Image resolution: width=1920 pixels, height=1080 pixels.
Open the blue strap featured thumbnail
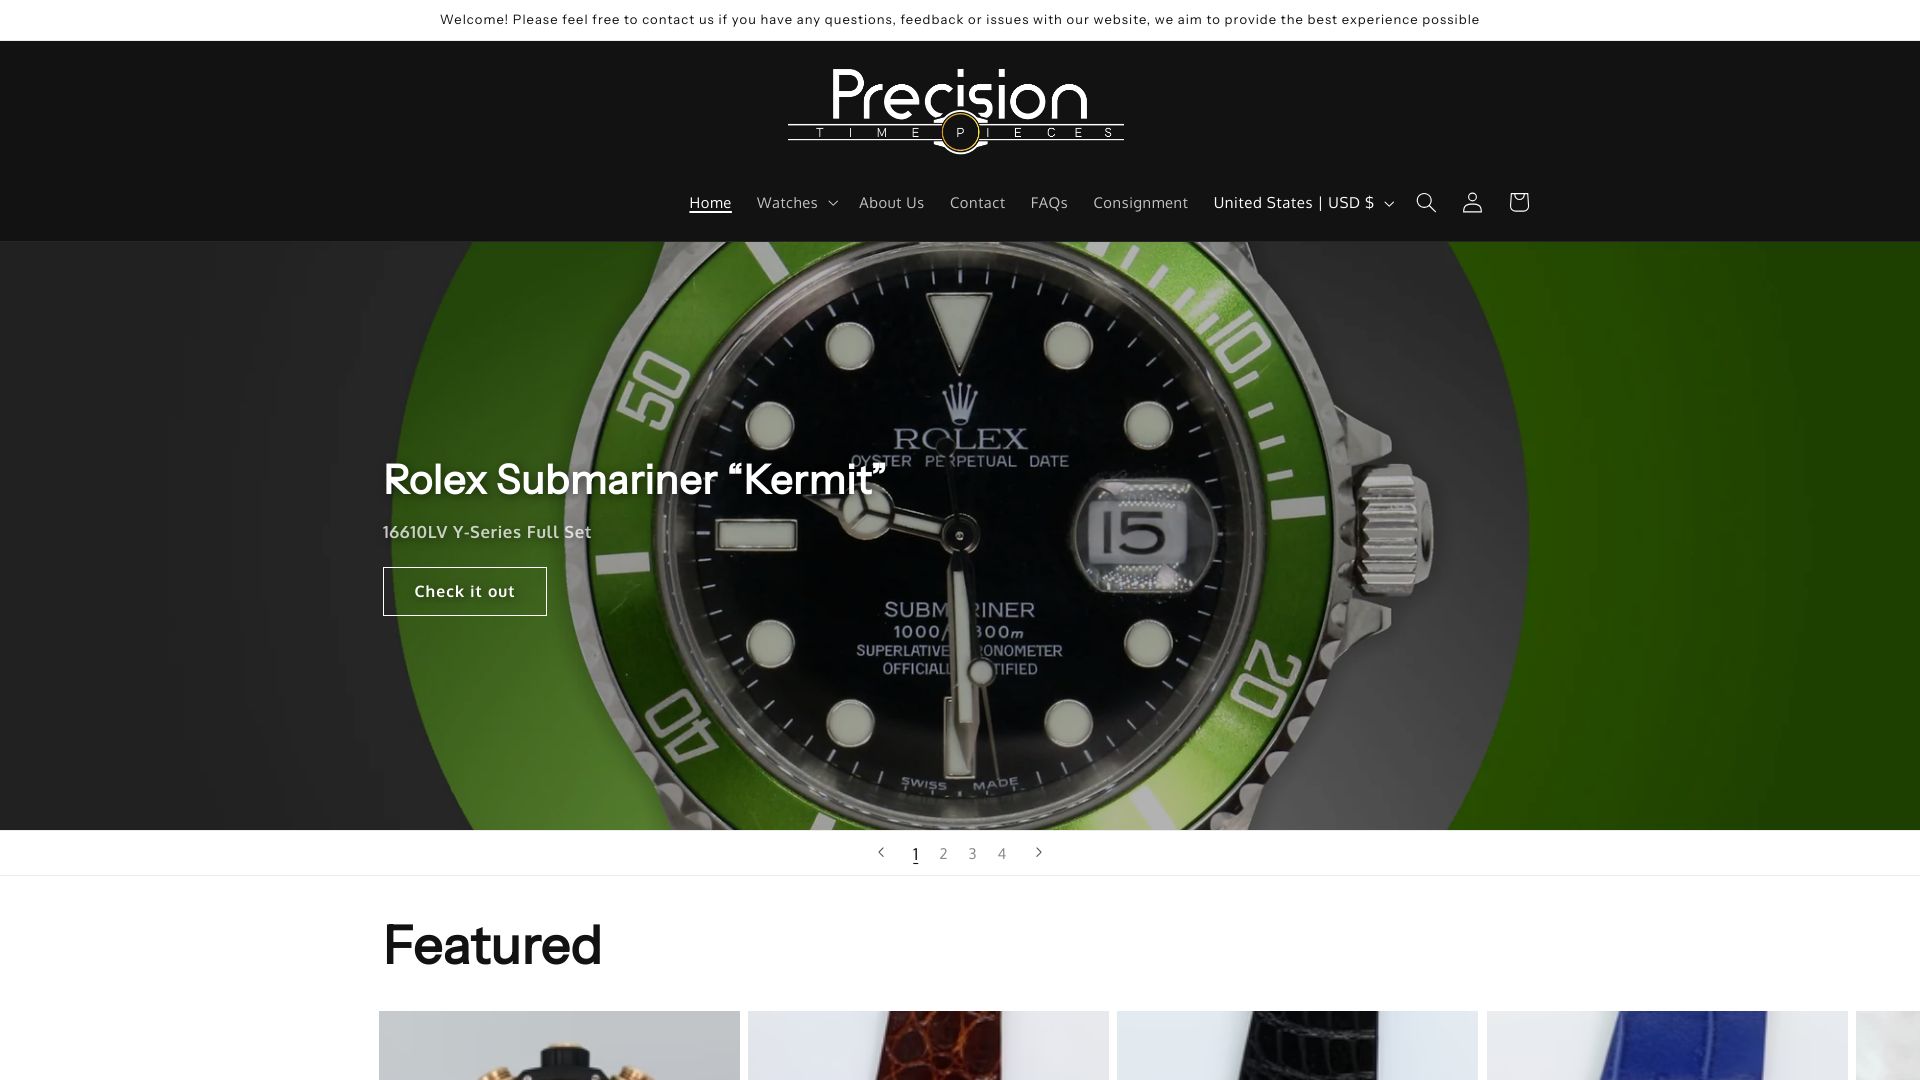[1667, 1045]
